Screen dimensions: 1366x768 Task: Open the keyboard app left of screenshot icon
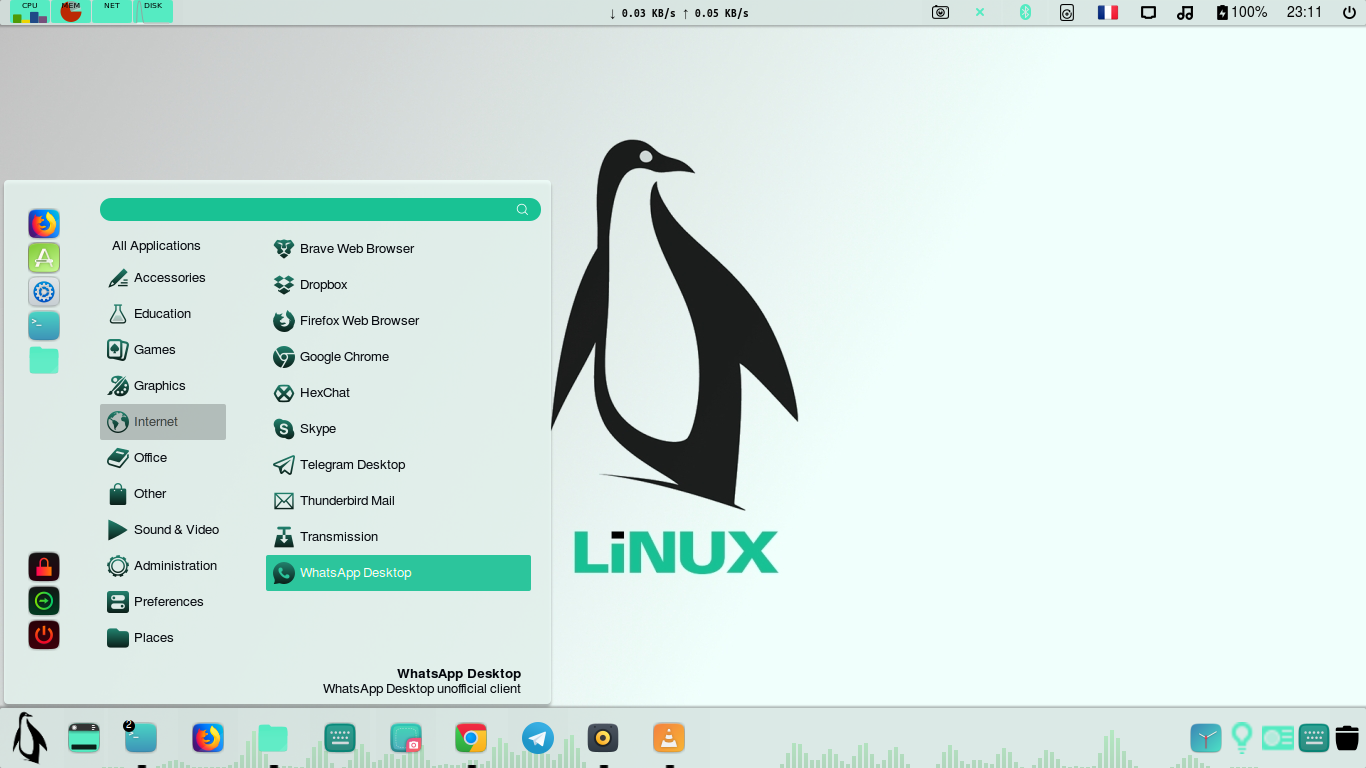(340, 738)
